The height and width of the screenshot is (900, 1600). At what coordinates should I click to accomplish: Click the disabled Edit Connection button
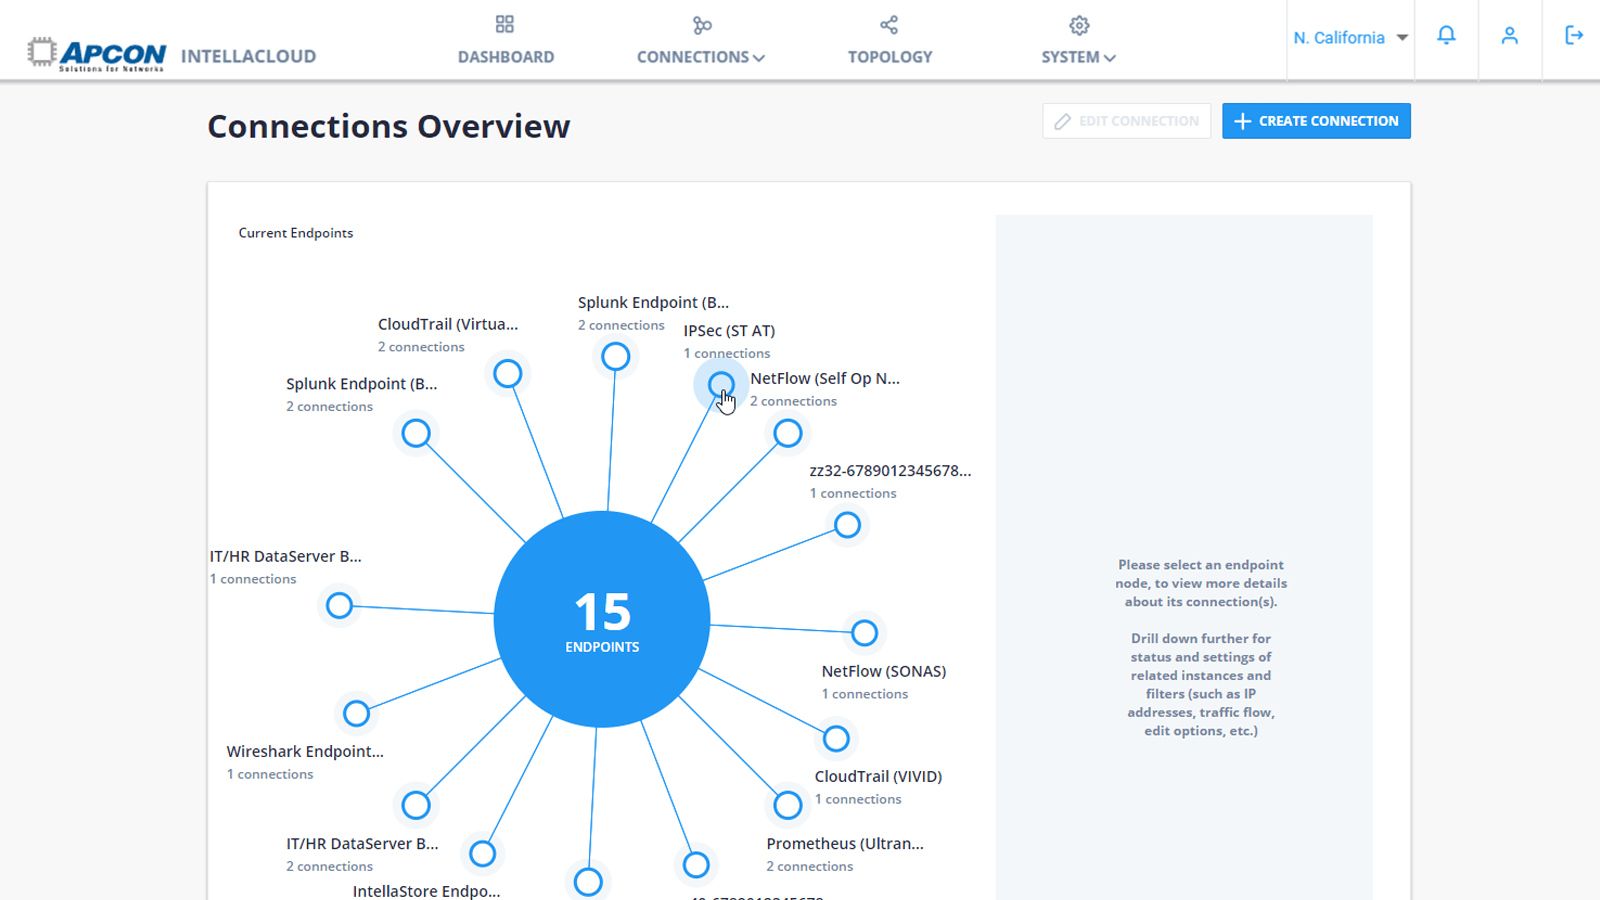1126,120
